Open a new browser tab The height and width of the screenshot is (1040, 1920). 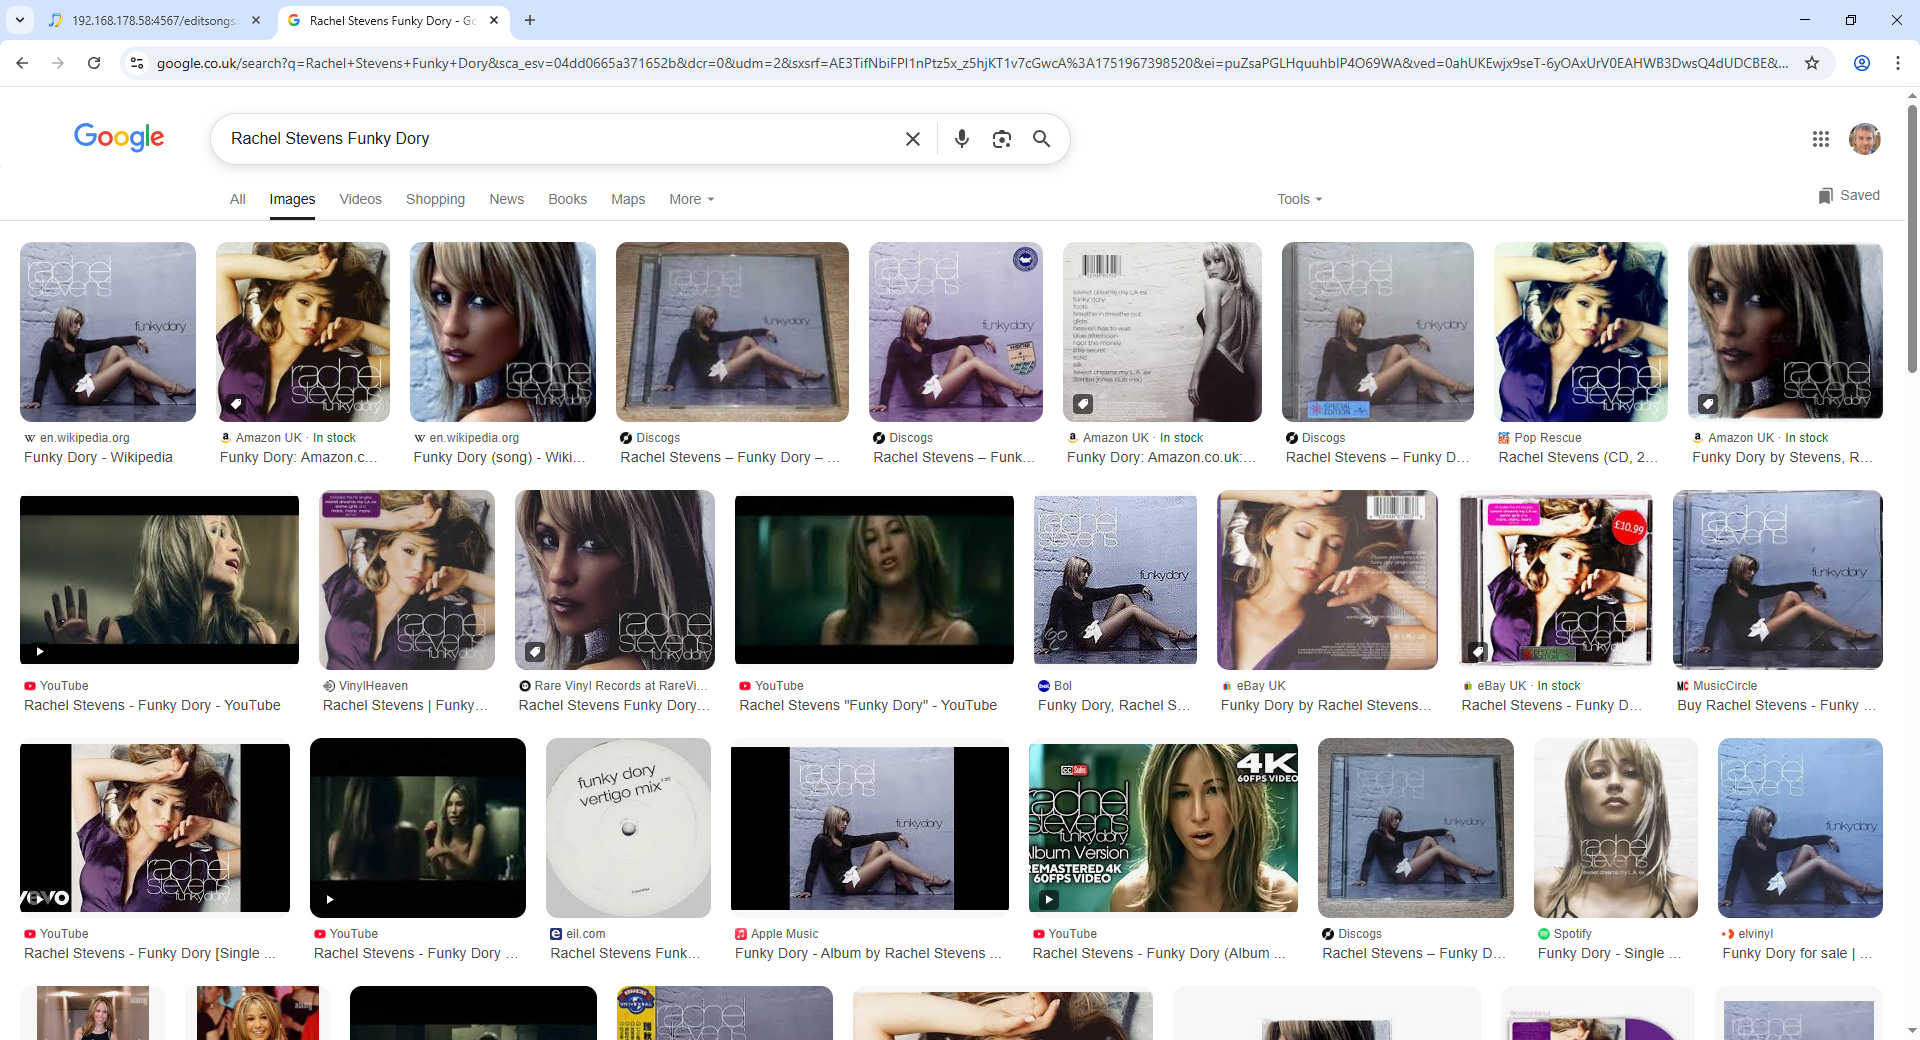530,20
